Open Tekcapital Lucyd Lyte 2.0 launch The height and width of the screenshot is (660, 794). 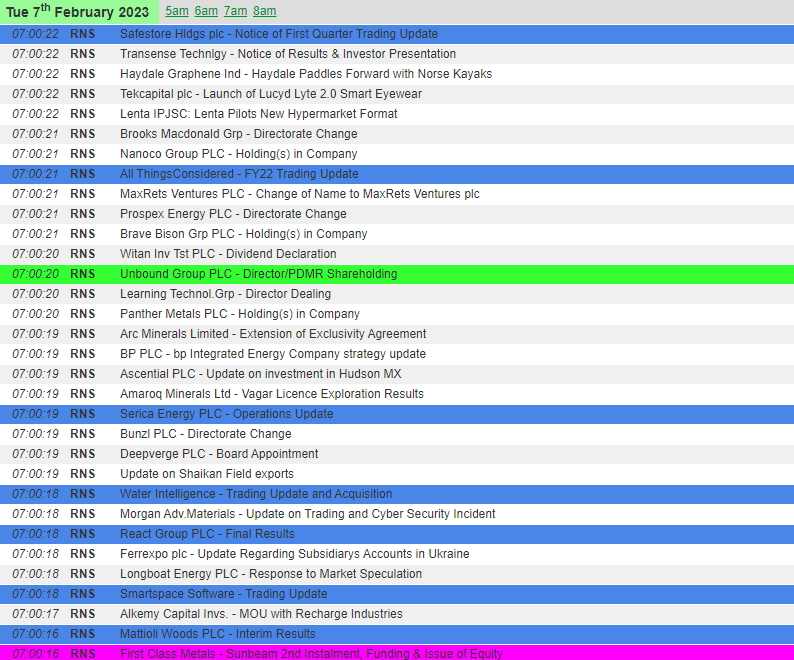[270, 94]
